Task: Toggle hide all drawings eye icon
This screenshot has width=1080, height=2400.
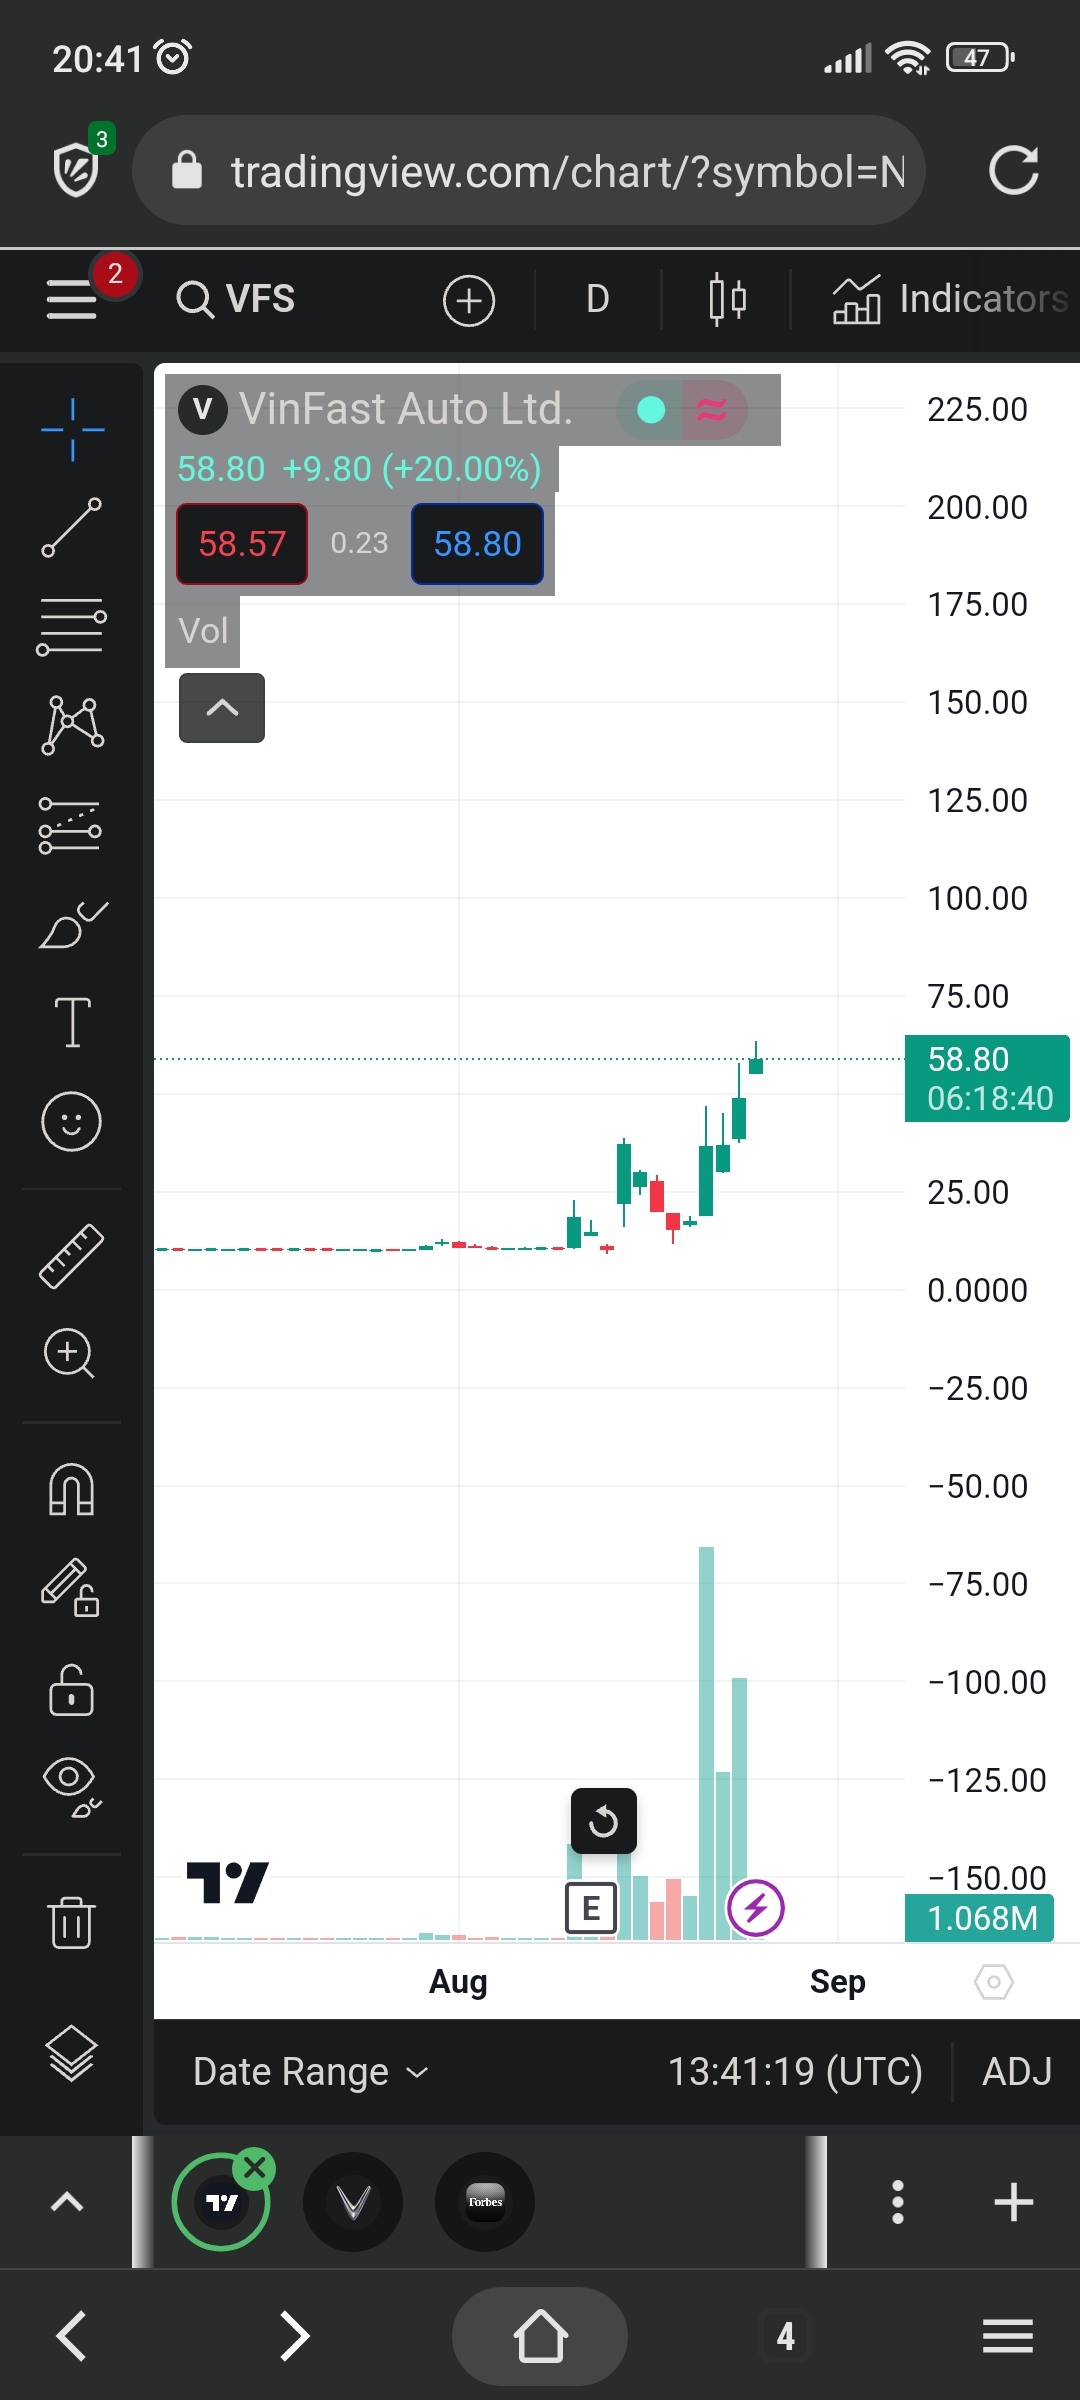Action: pos(71,1786)
